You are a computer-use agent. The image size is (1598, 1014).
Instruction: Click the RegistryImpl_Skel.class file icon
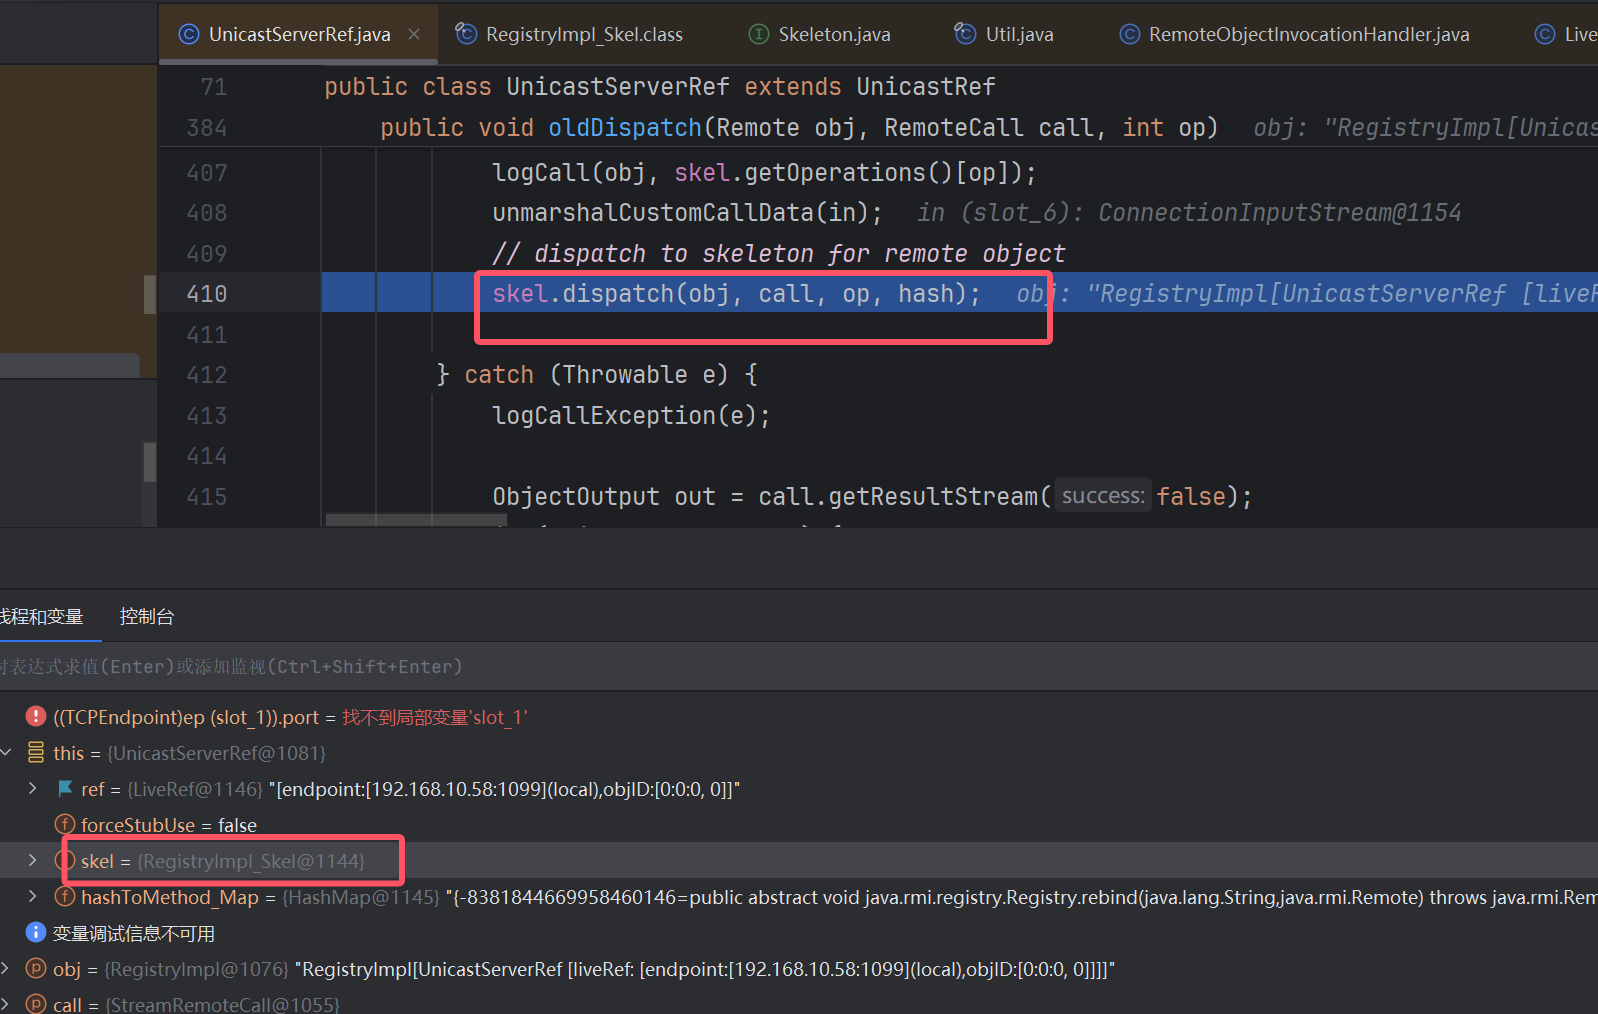click(466, 34)
